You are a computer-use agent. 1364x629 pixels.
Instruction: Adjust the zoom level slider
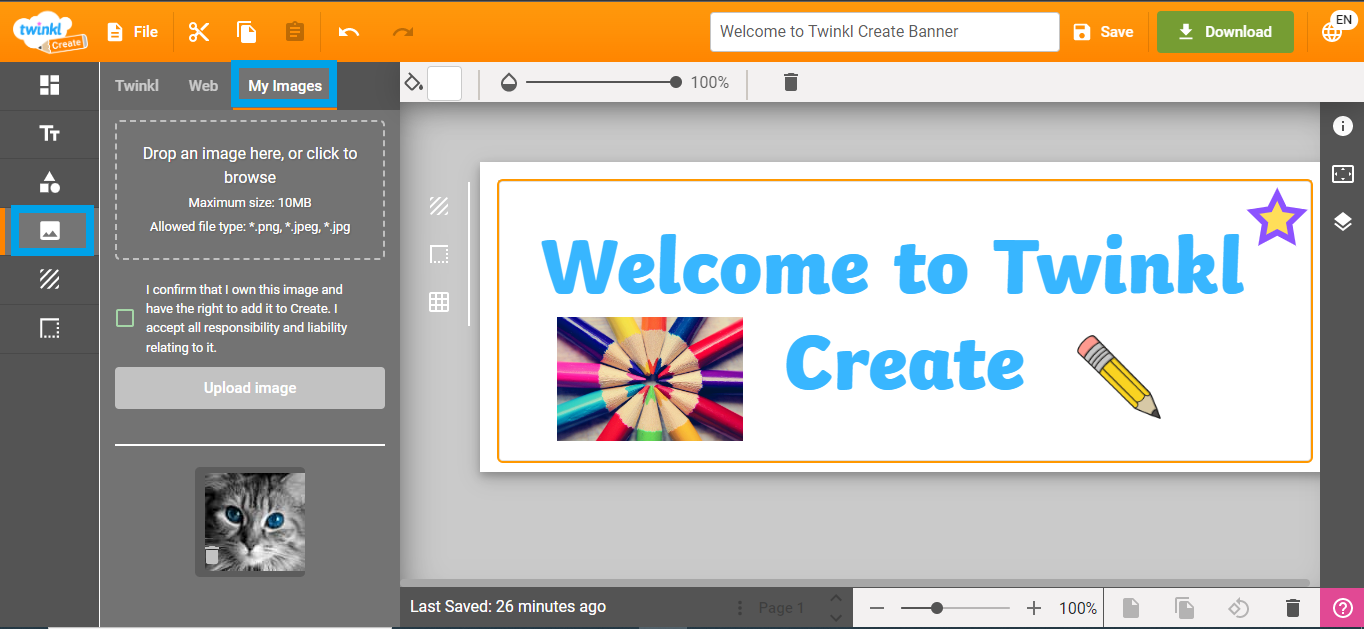pyautogui.click(x=936, y=607)
